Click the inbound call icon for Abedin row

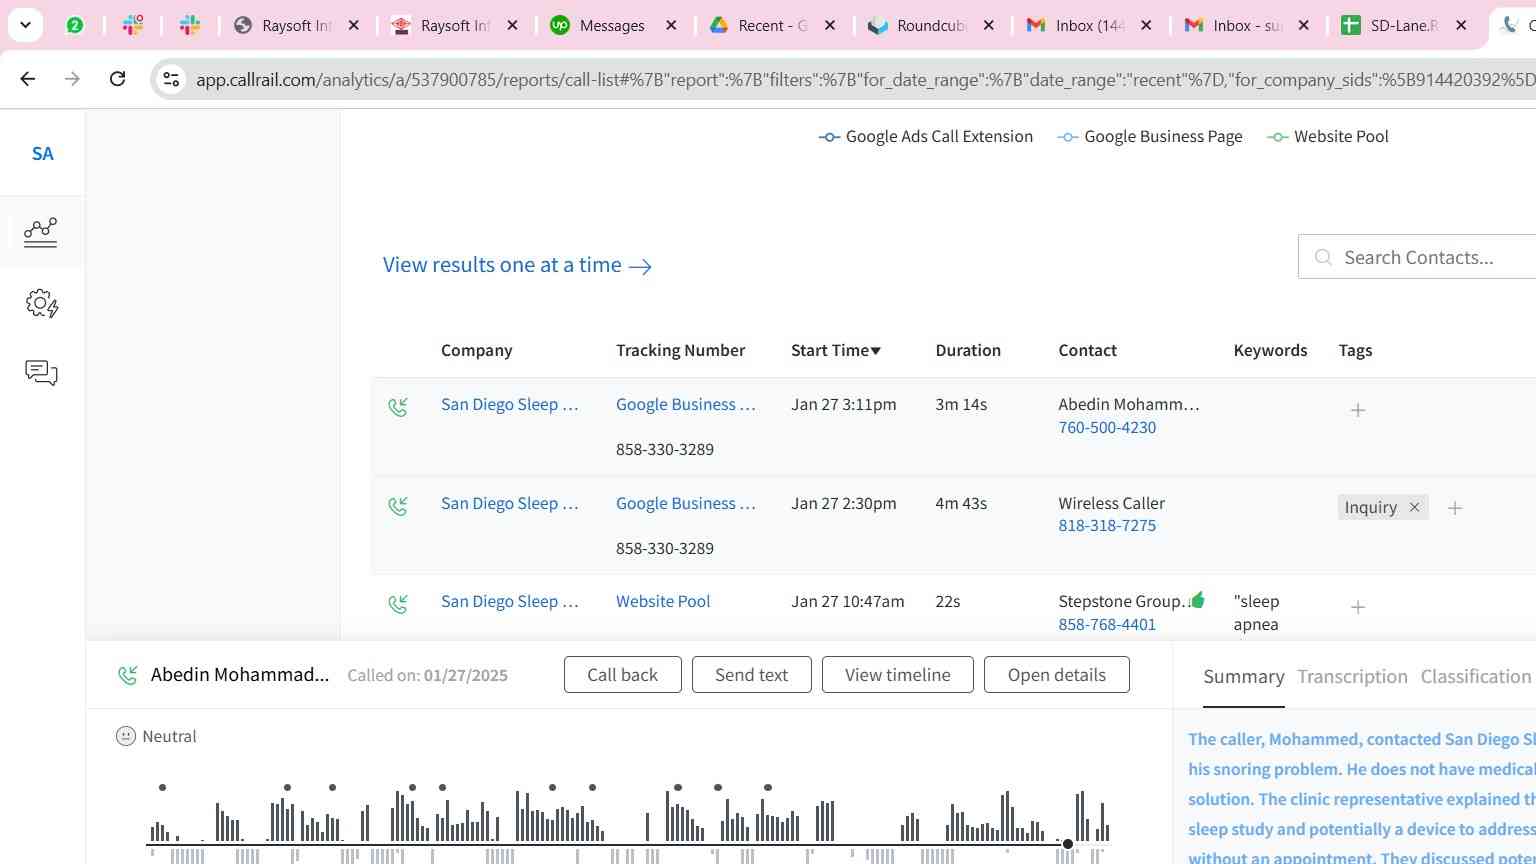point(398,407)
